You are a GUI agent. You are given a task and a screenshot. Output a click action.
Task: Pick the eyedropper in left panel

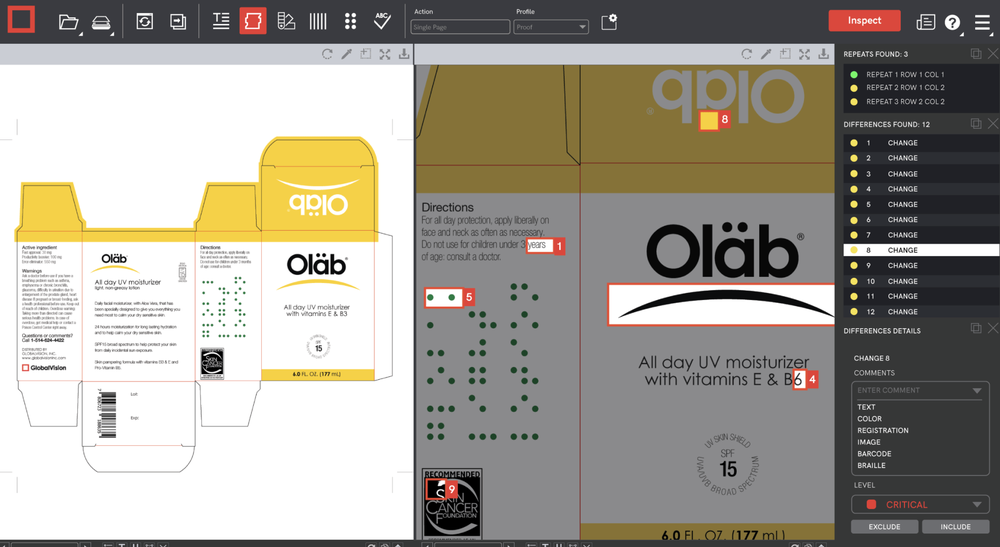pyautogui.click(x=346, y=54)
